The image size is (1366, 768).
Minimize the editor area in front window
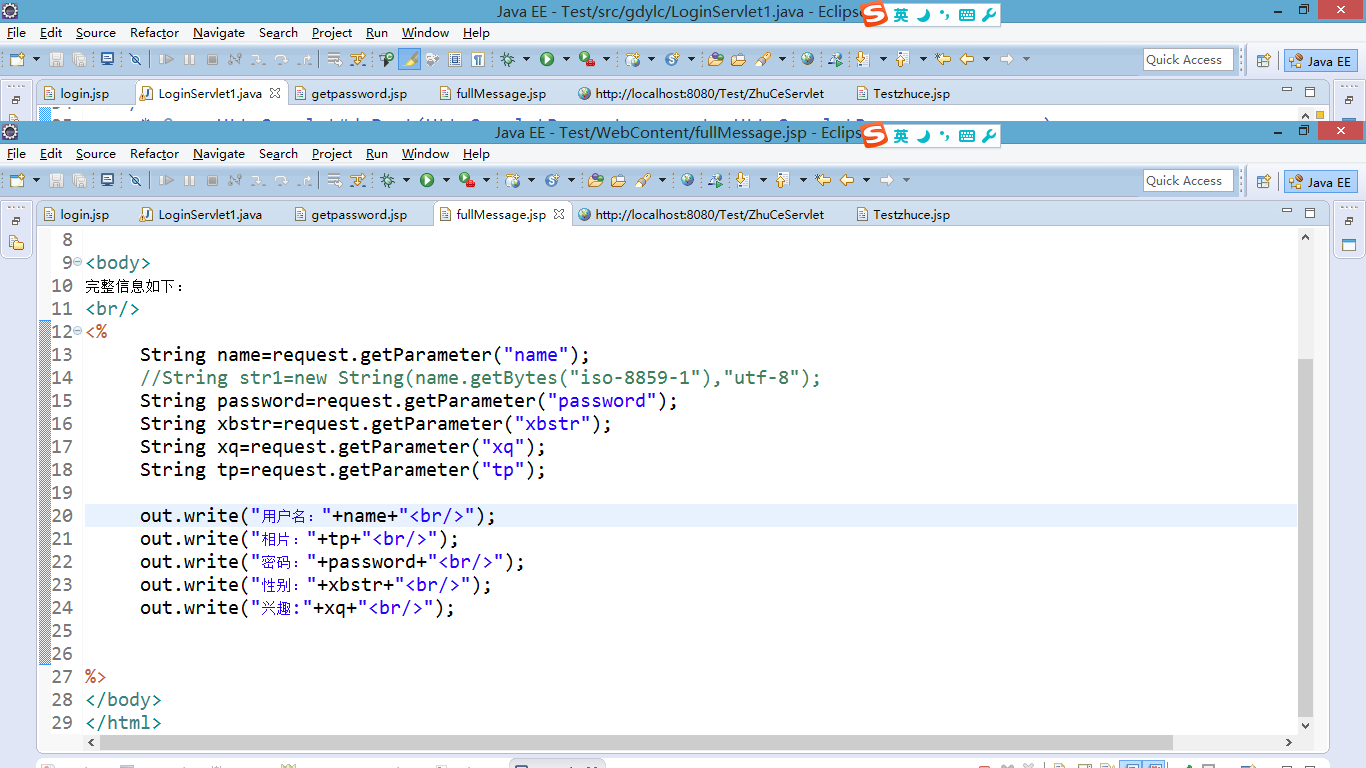coord(1286,212)
